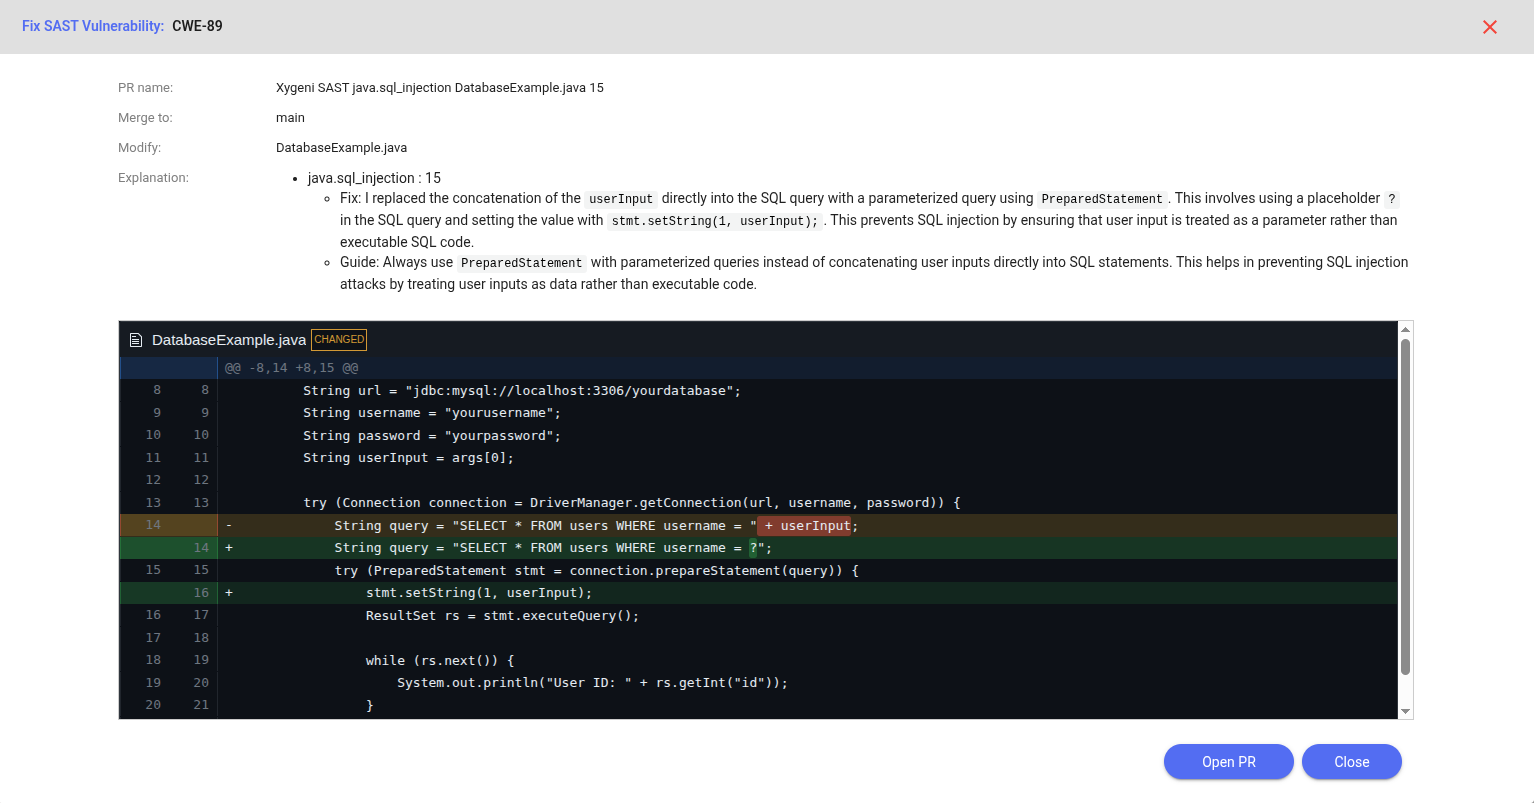
Task: Dismiss the dialog using the red X icon
Action: [1489, 27]
